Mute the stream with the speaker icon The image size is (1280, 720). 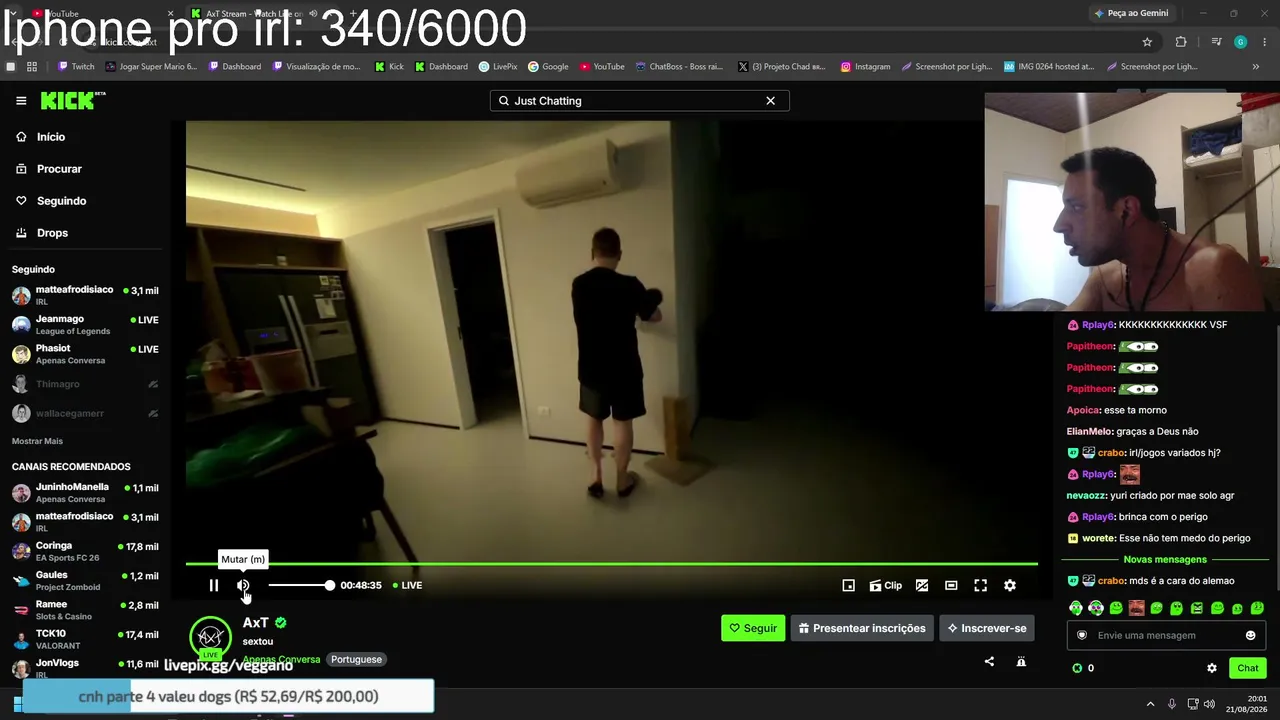pyautogui.click(x=243, y=585)
